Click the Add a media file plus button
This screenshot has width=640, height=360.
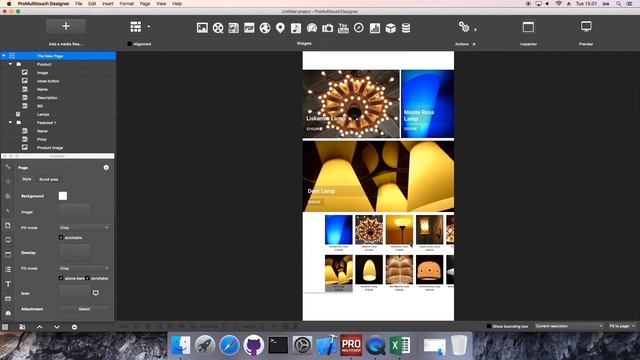coord(66,27)
